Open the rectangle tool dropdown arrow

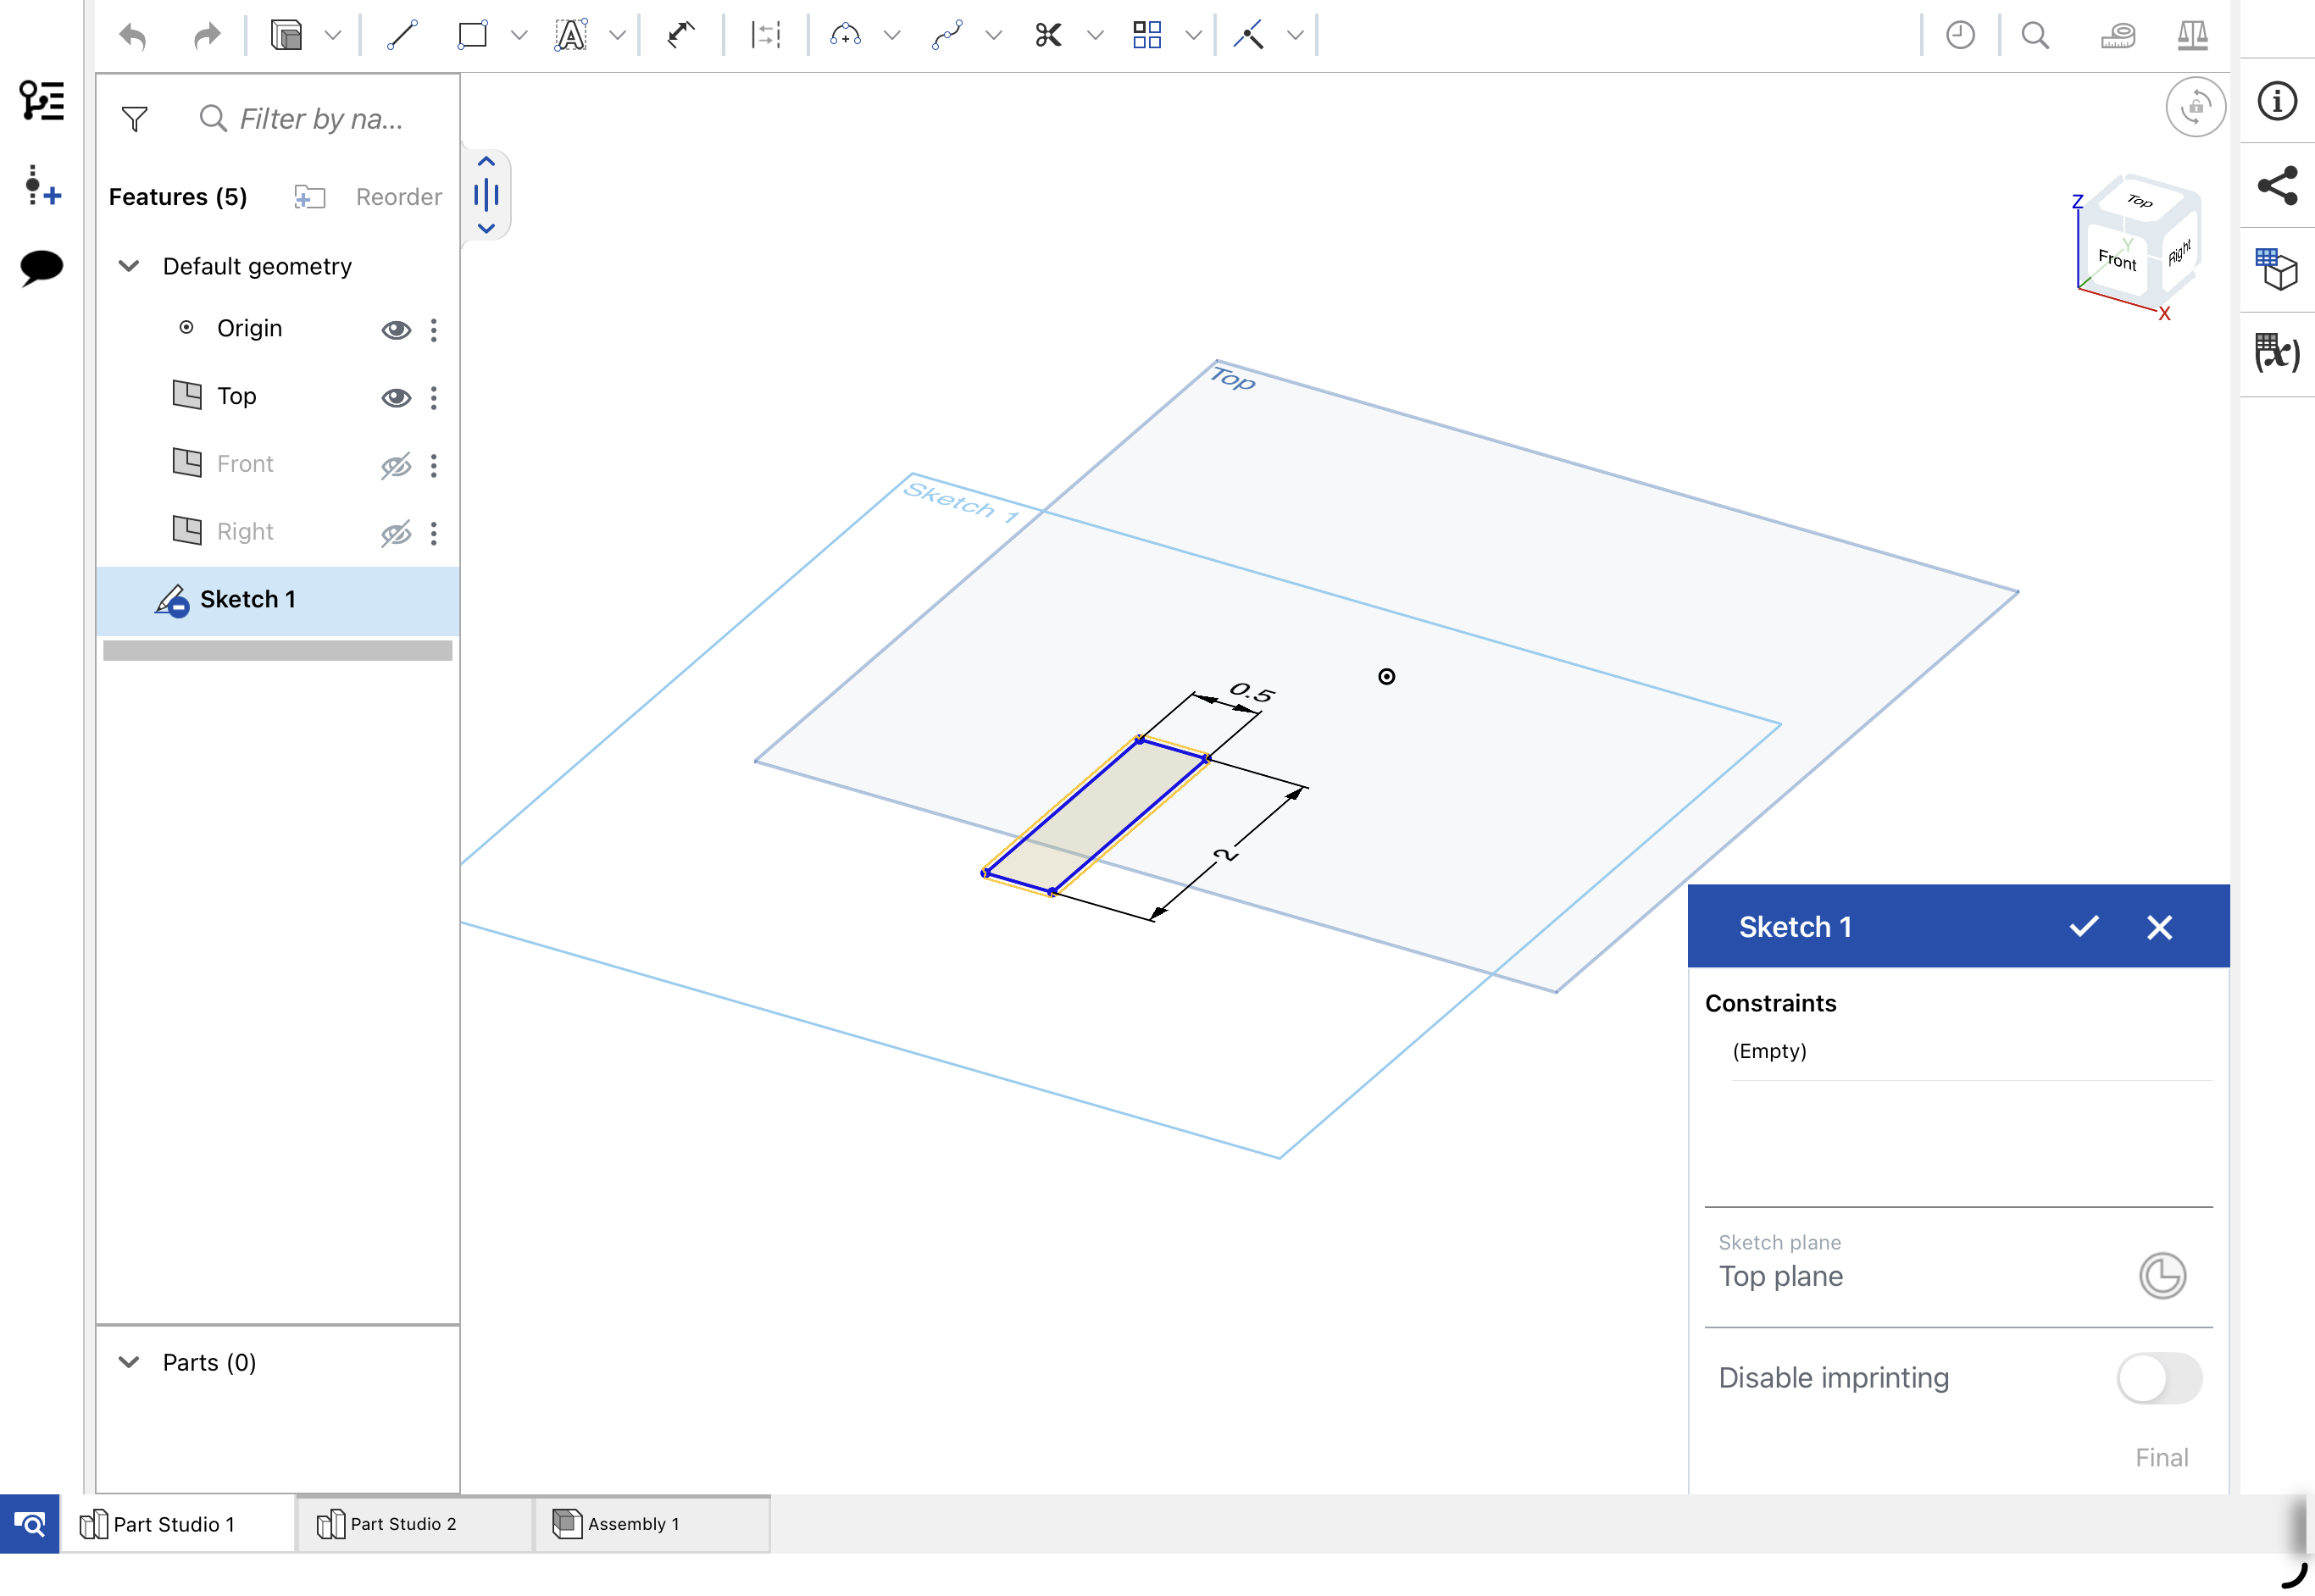tap(519, 36)
